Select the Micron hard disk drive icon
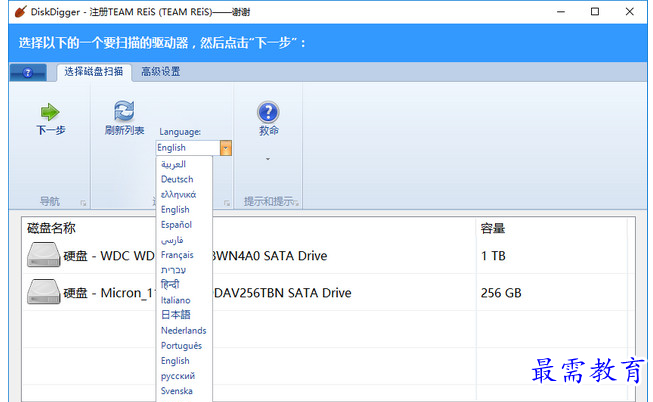Screen dimensions: 653x402 coord(44,292)
